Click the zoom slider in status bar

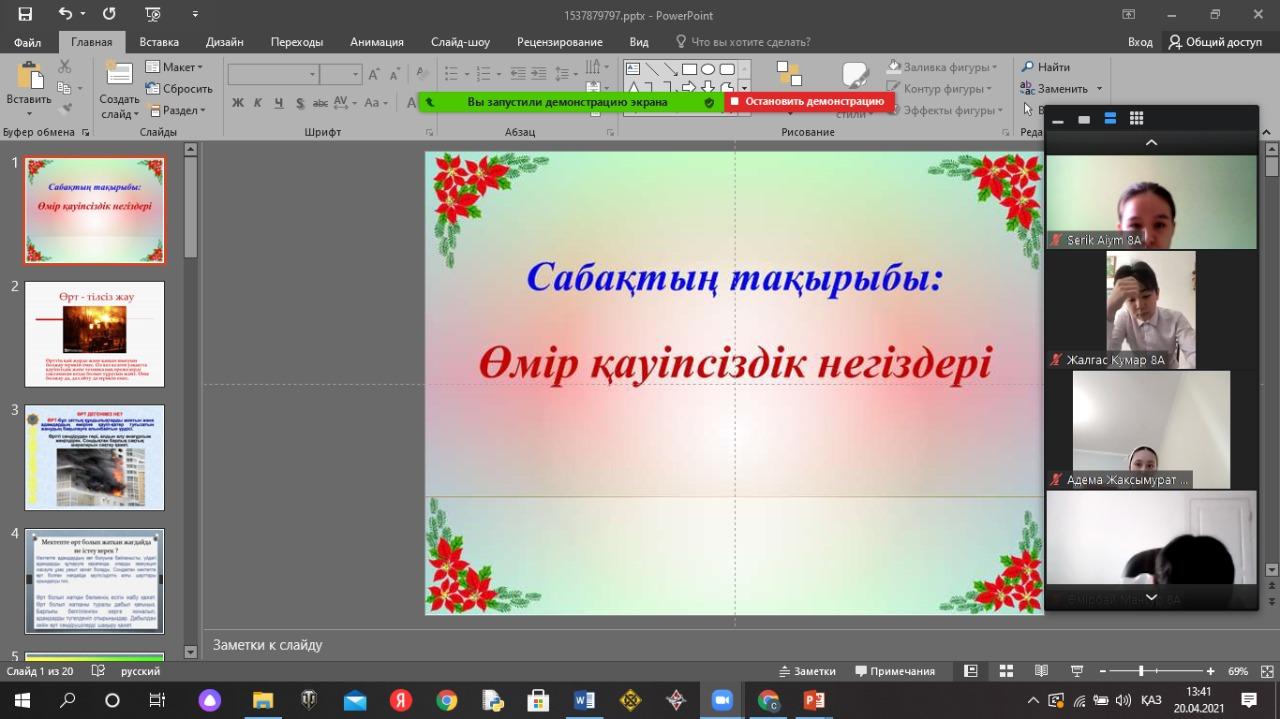tap(1141, 671)
